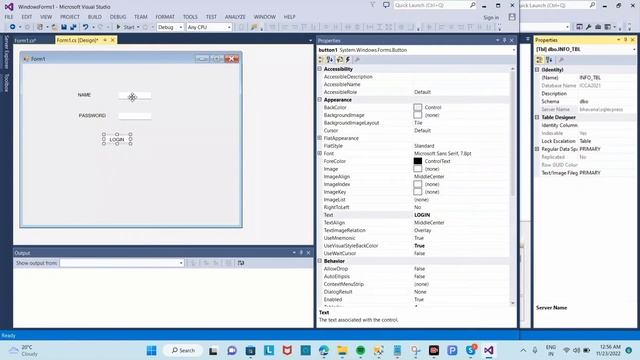Select the LOGIN button on the form
The image size is (640, 360).
[117, 140]
